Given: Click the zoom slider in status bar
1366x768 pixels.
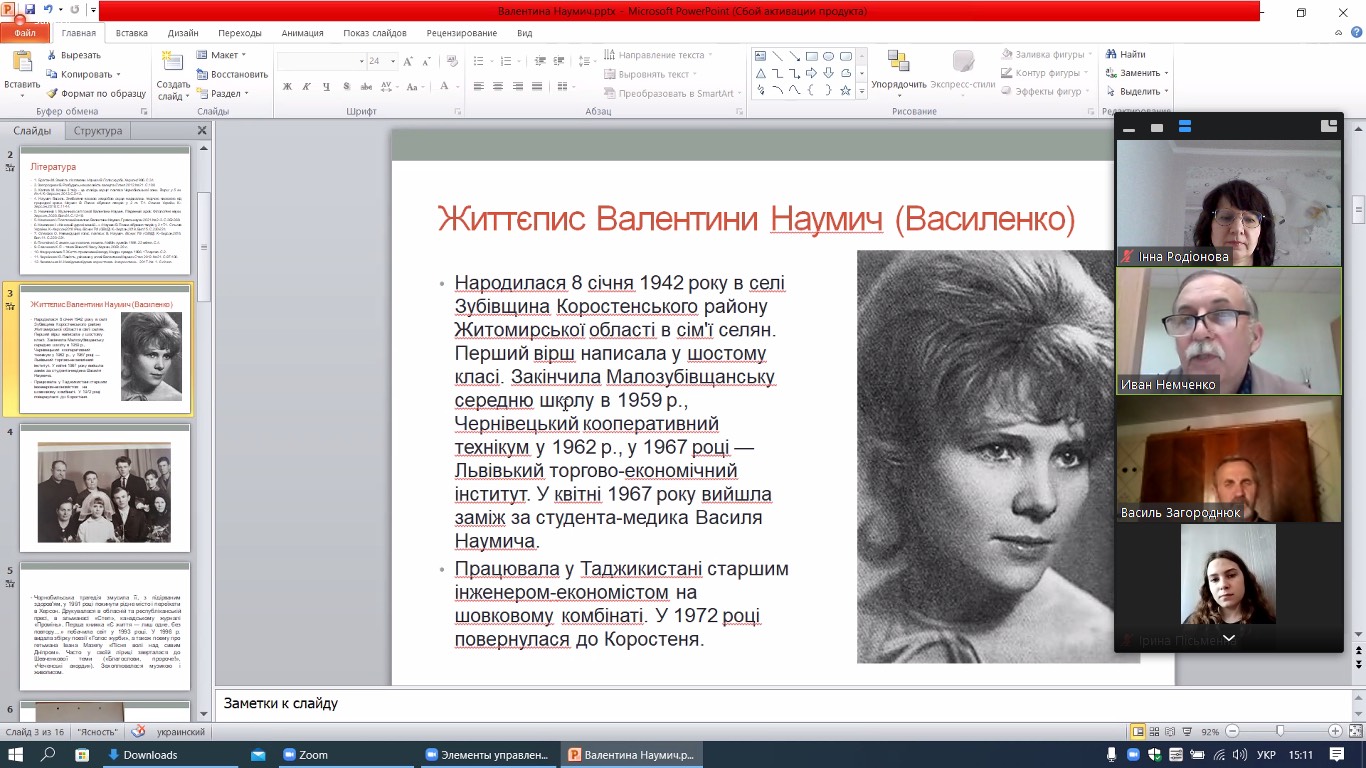Looking at the screenshot, I should coord(1280,732).
